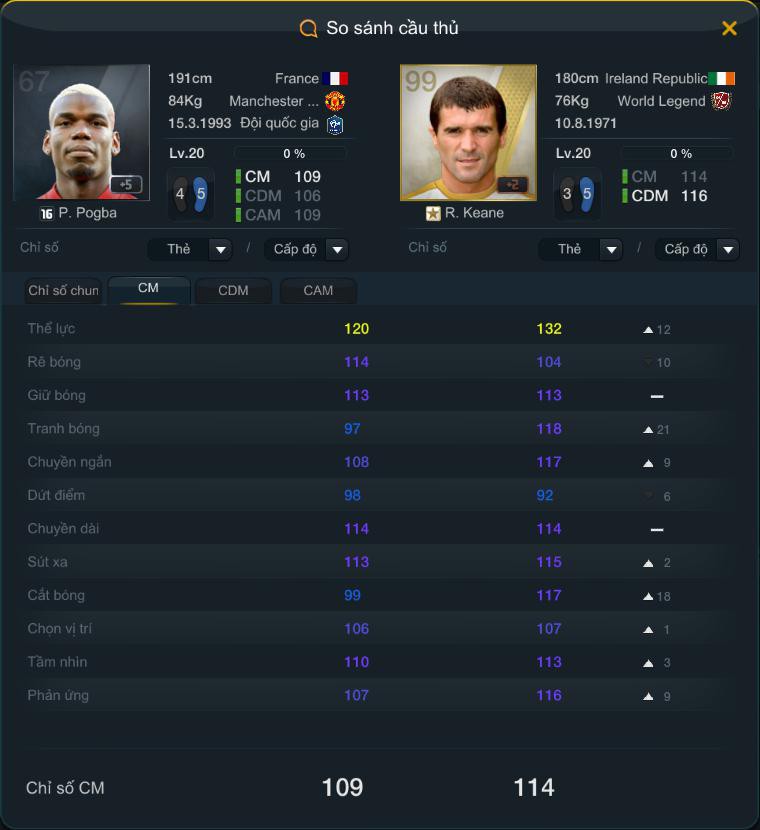The image size is (760, 830).
Task: Open Pogba's Thẻ dropdown
Action: [x=189, y=249]
